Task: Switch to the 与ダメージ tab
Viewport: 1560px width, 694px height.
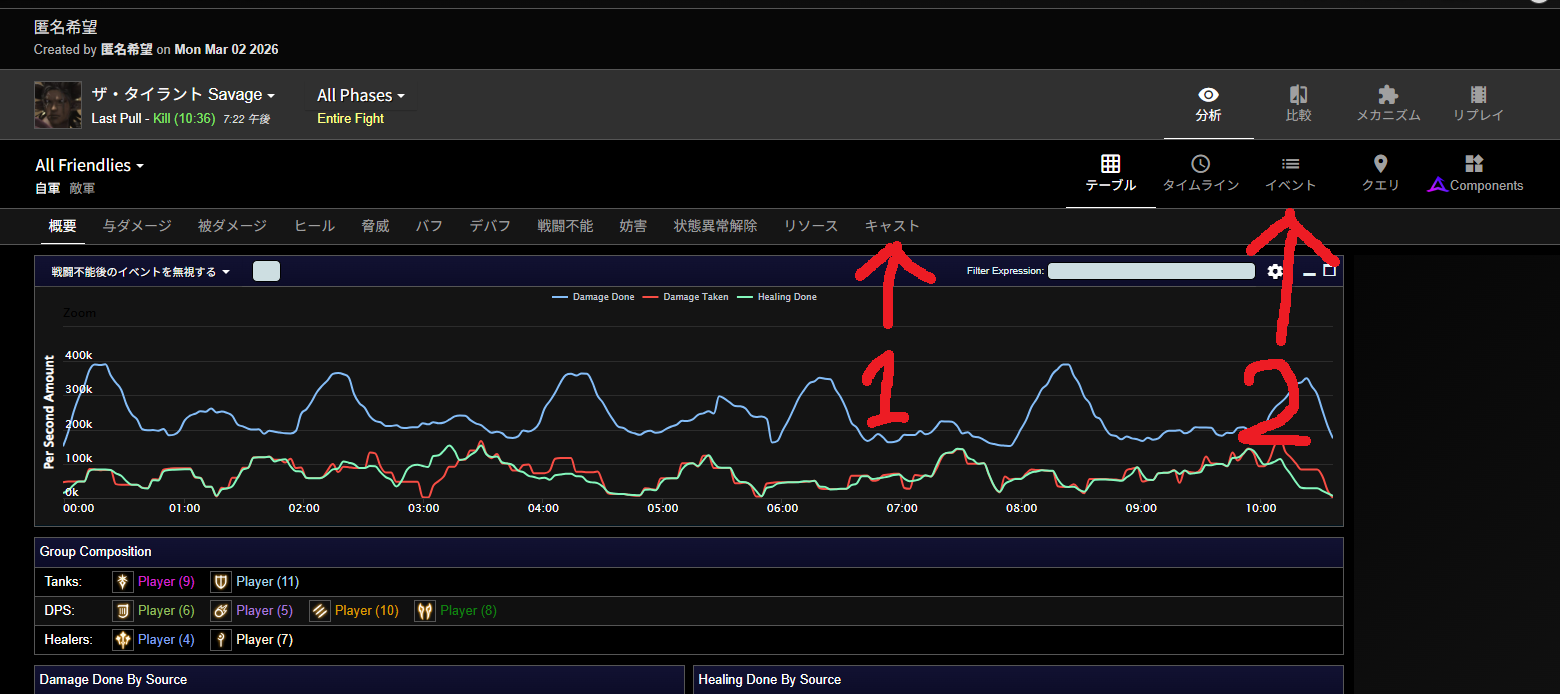Action: [x=137, y=226]
